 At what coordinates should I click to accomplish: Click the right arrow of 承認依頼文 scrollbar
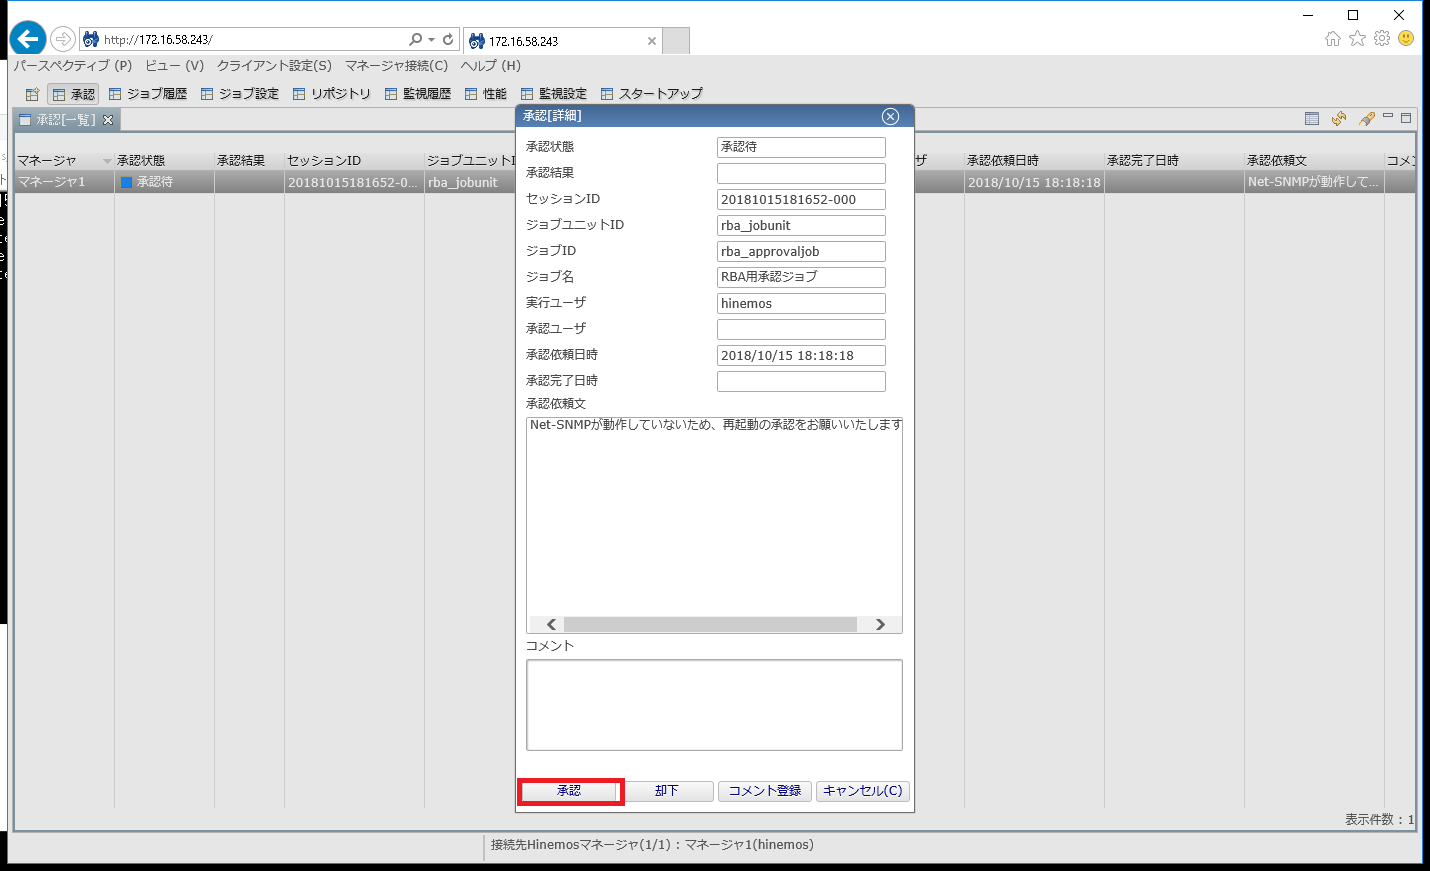880,624
